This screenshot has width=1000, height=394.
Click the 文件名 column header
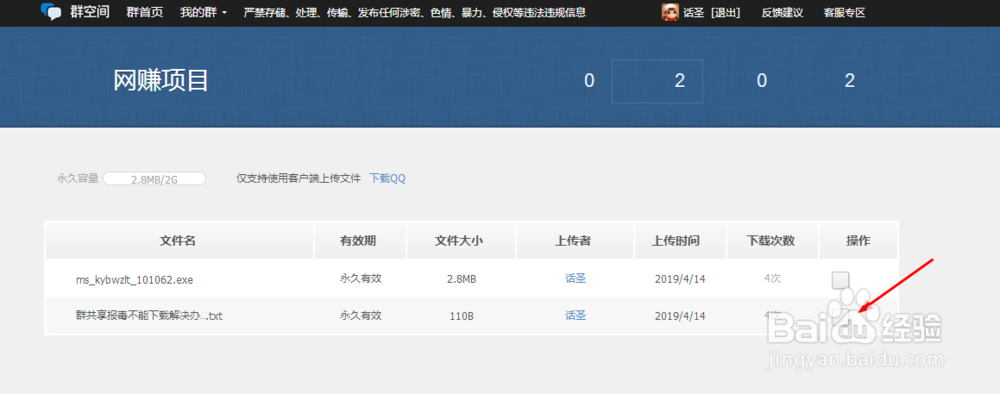point(178,240)
